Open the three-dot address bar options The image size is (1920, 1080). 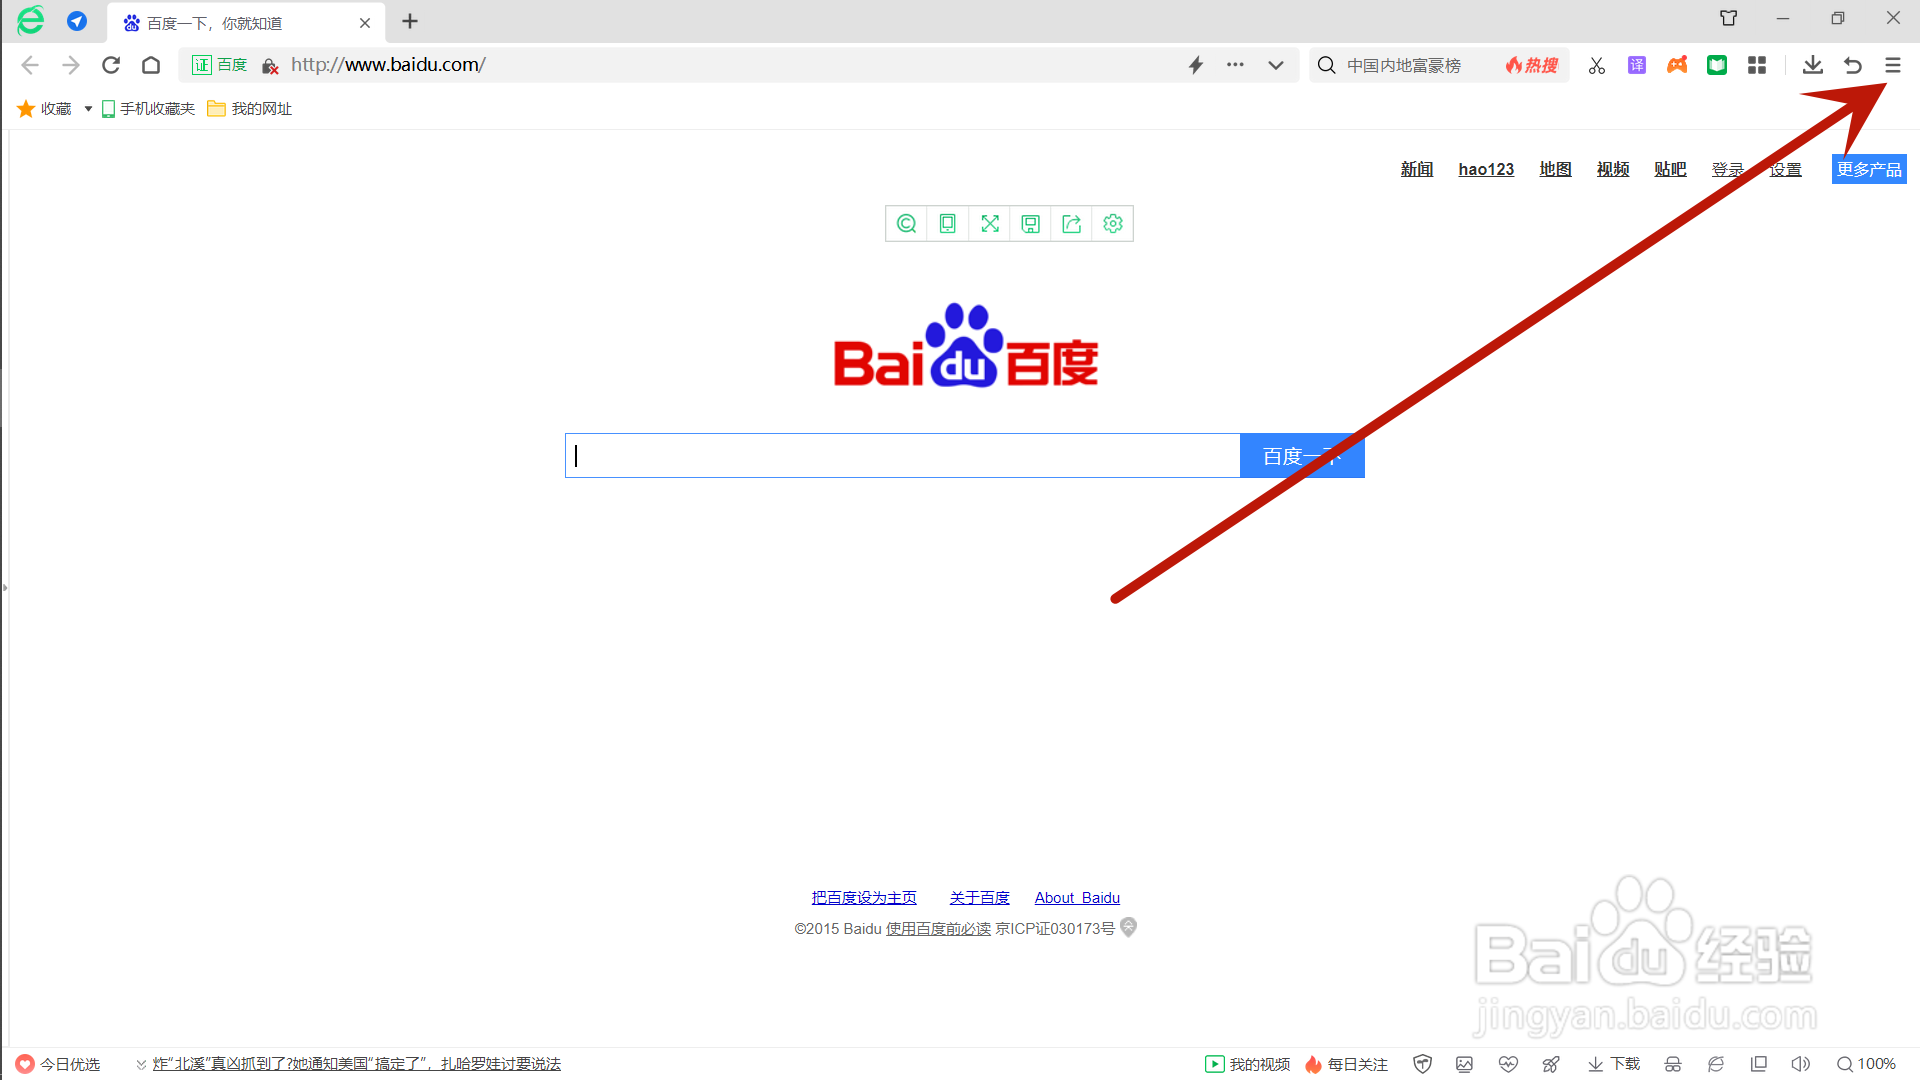(1236, 65)
